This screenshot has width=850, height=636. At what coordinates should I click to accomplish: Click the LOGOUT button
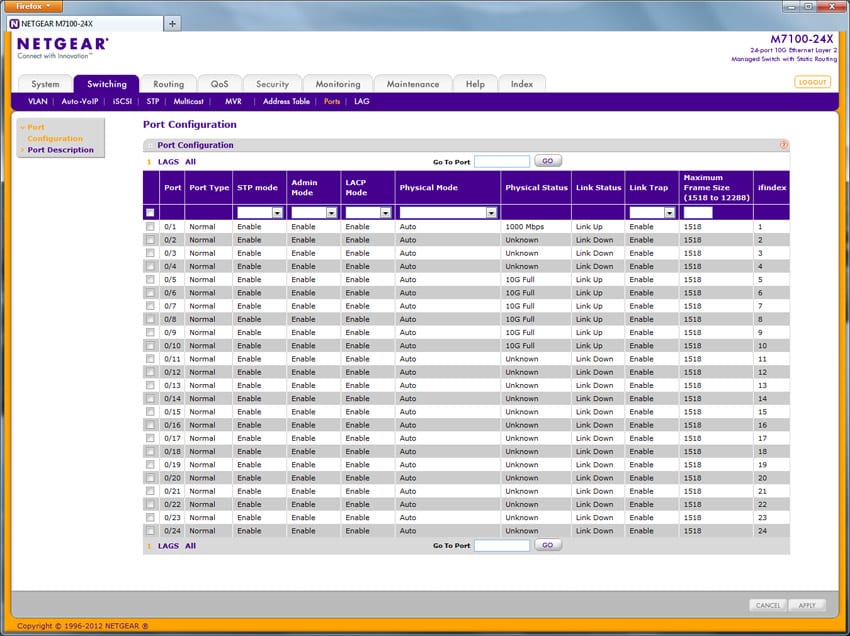click(812, 82)
